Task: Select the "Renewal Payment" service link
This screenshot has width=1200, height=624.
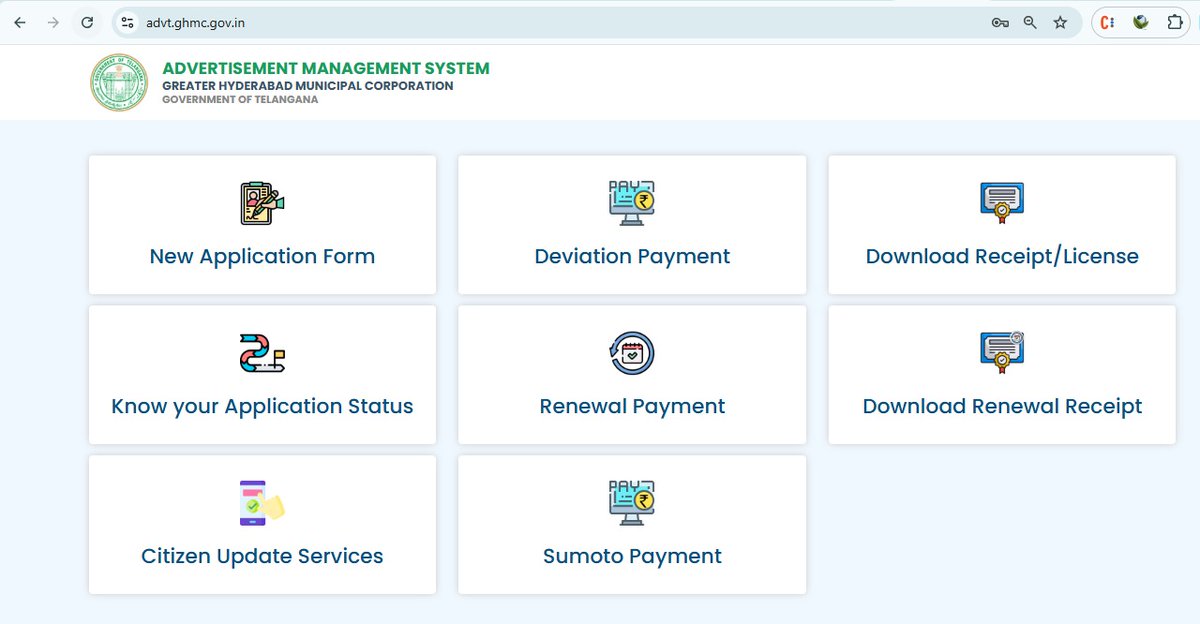Action: [x=632, y=406]
